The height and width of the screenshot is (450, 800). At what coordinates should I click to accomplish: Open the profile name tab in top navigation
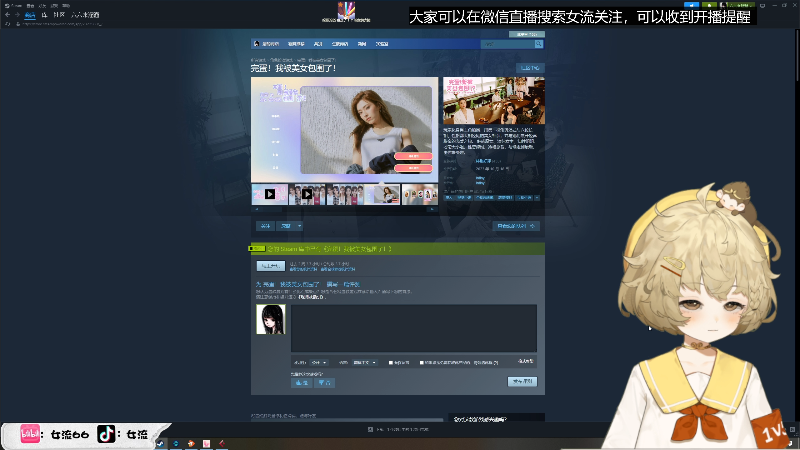click(85, 15)
